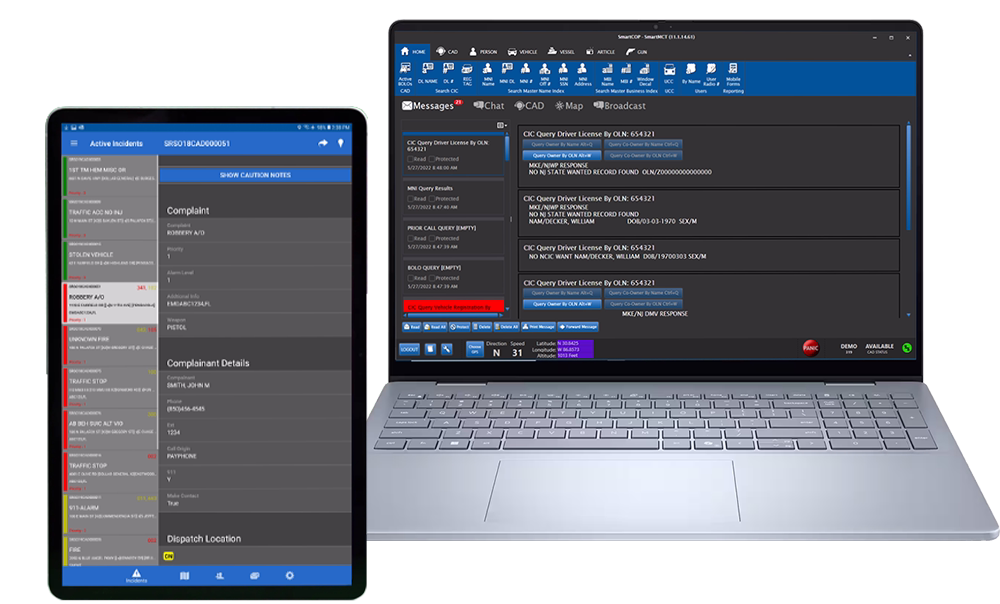Open MNI SSN search
The height and width of the screenshot is (604, 1000).
point(564,74)
